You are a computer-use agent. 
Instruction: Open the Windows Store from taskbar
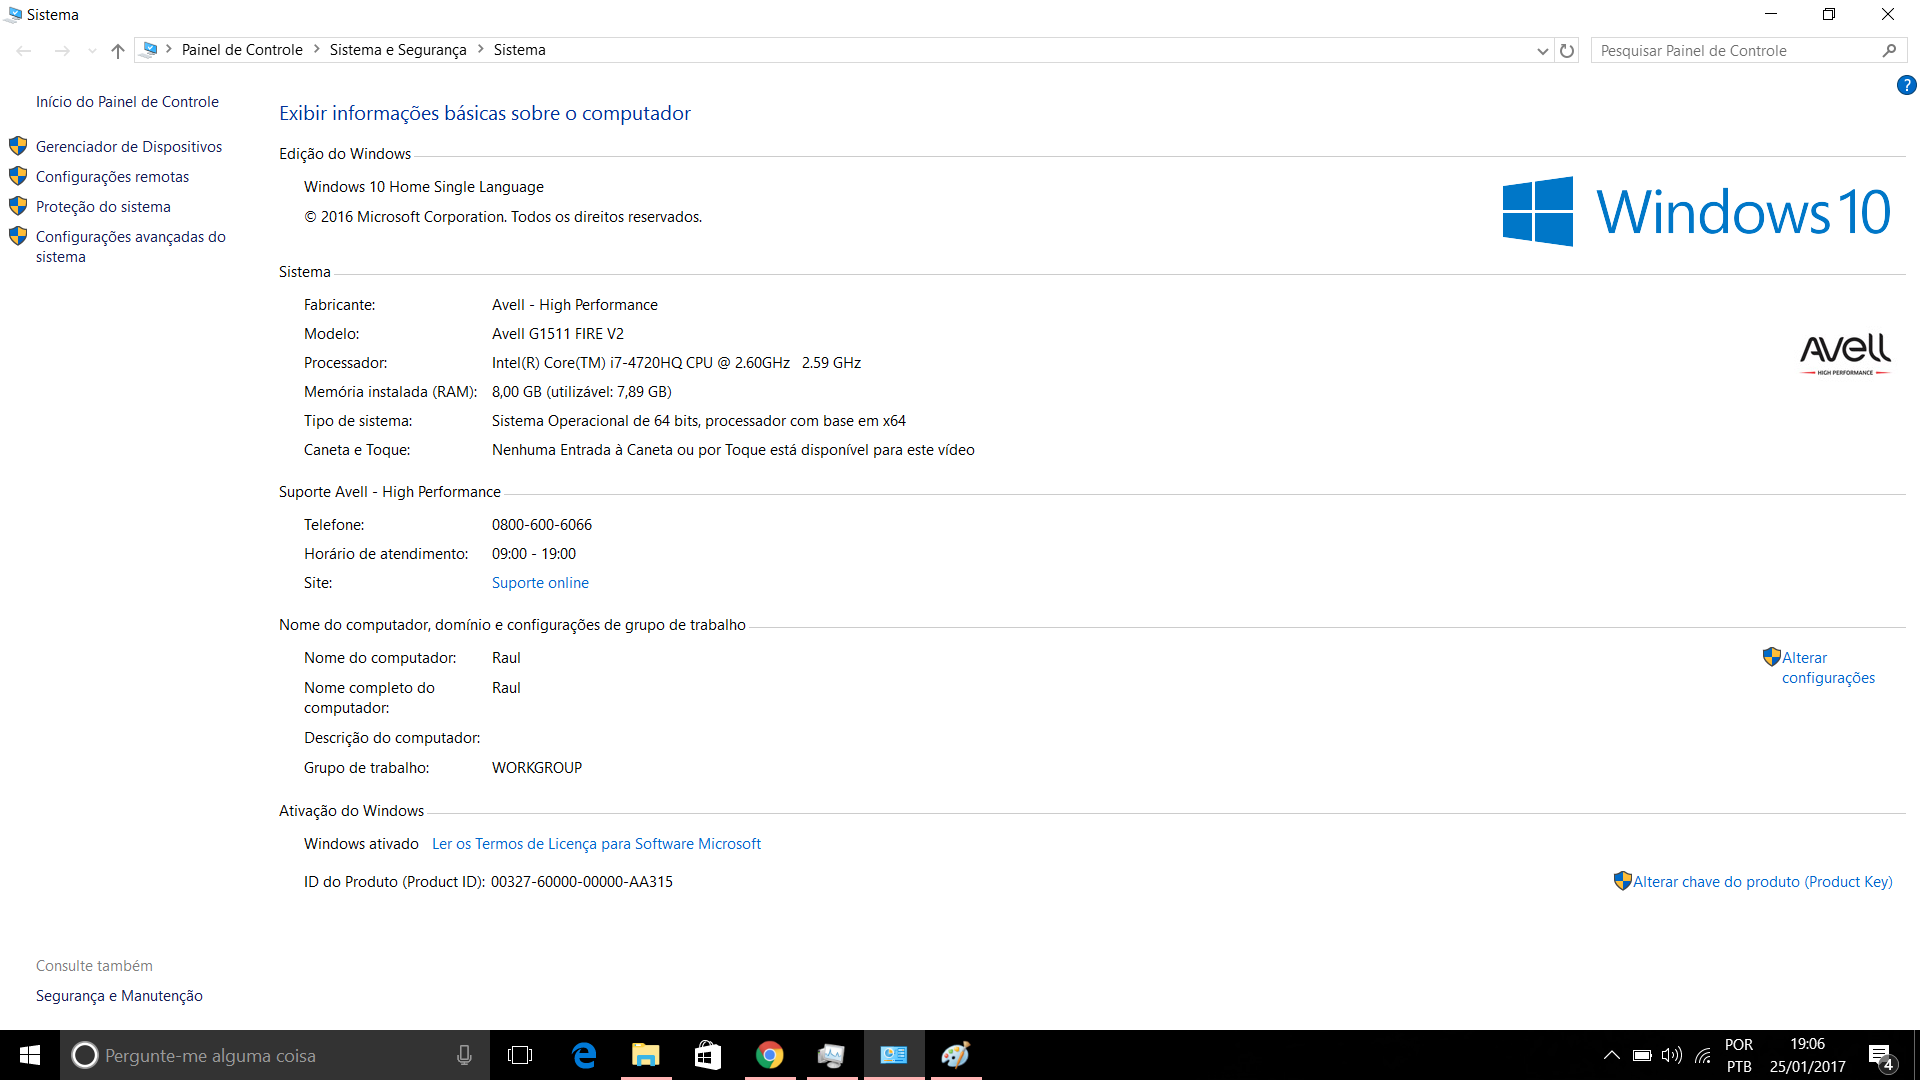point(708,1055)
